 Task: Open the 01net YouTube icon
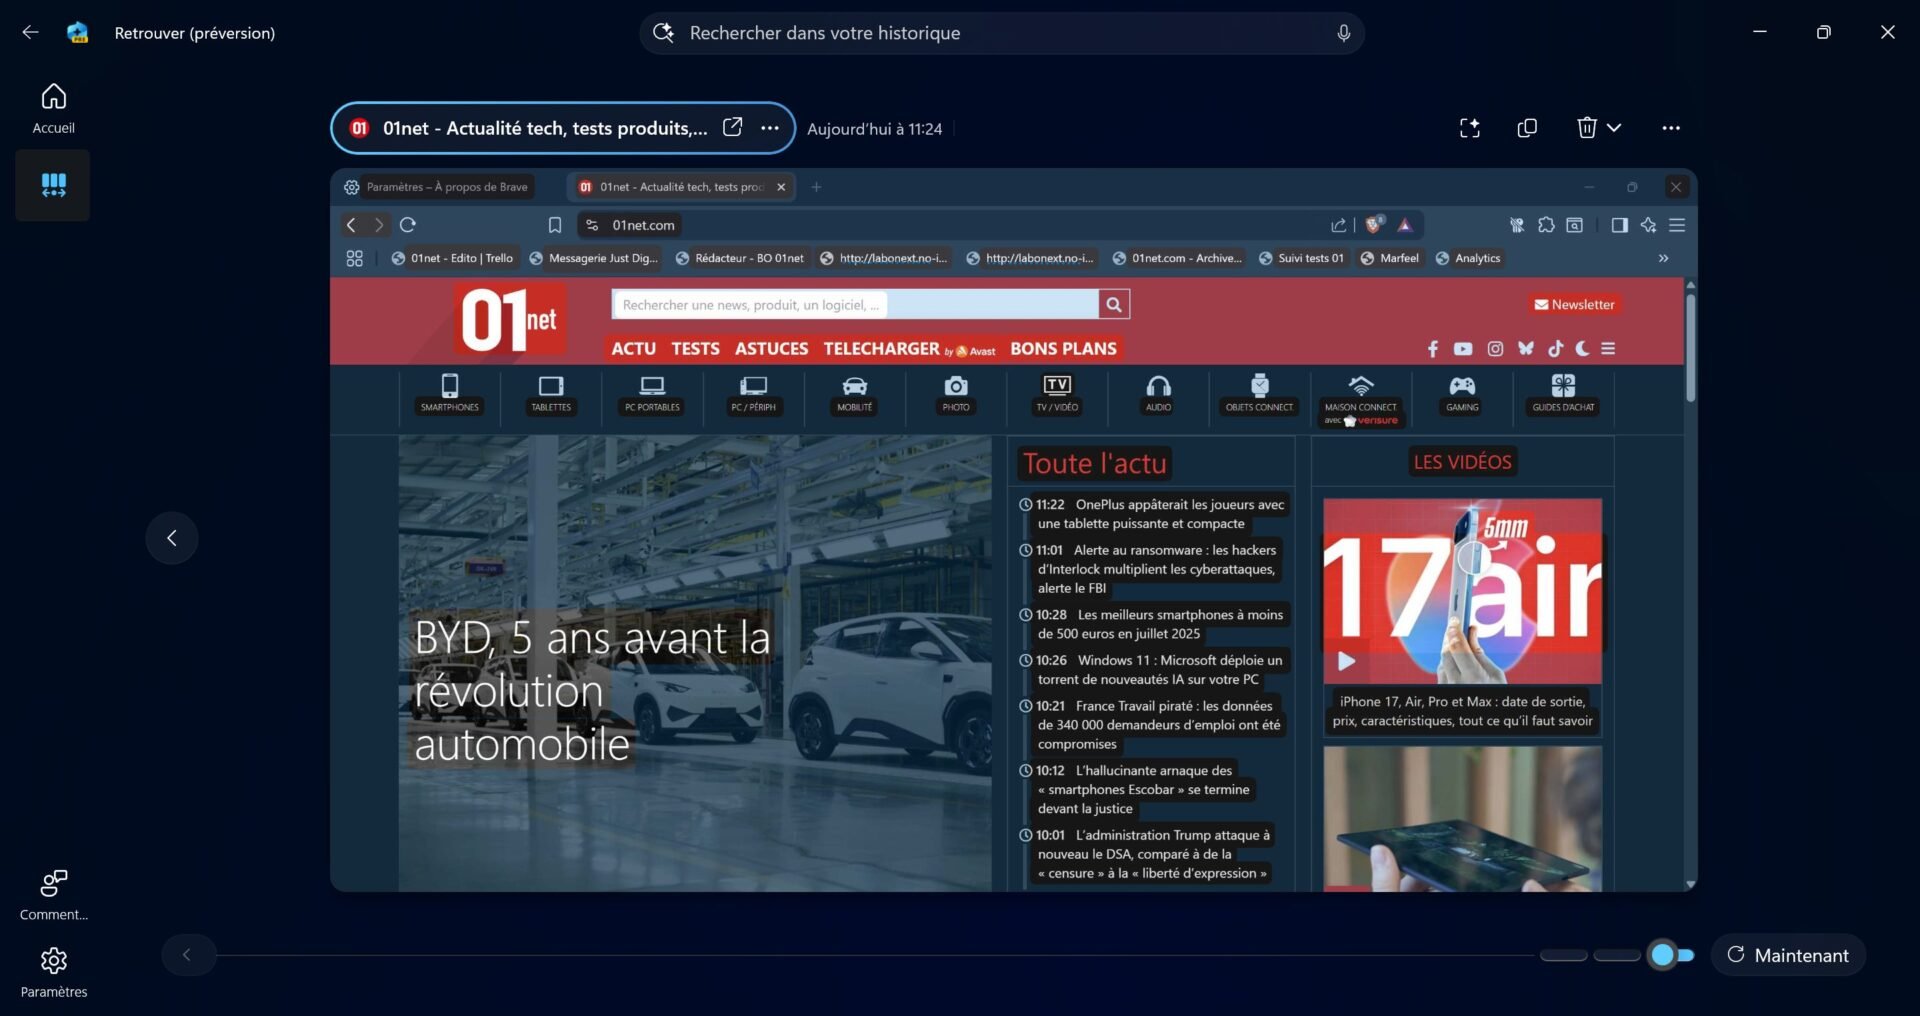pos(1463,348)
